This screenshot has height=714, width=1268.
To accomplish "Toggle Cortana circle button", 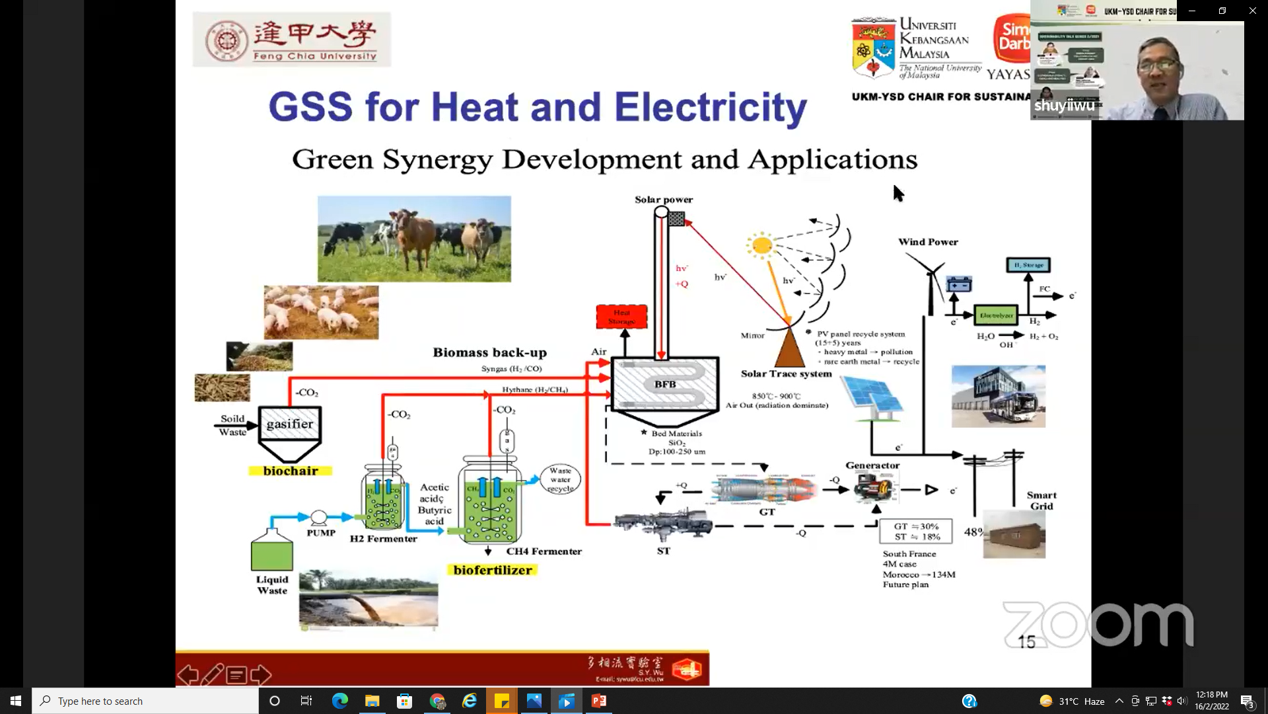I will [275, 701].
